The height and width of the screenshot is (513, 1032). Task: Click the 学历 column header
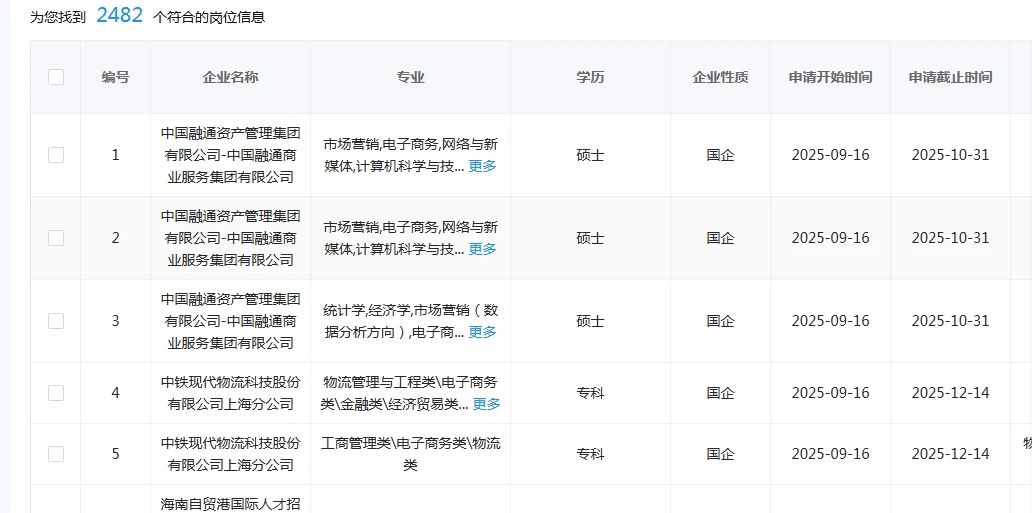point(590,77)
